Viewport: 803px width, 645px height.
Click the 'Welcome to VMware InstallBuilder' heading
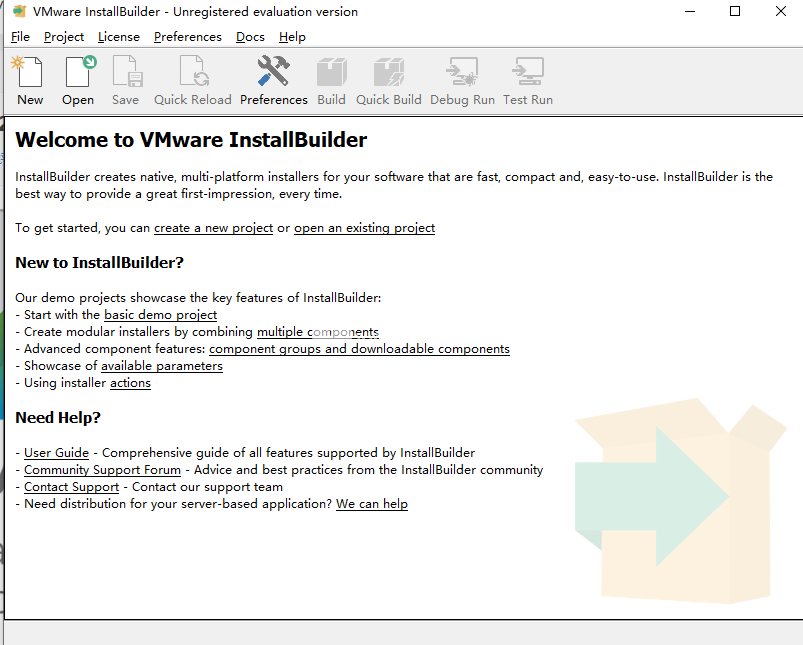click(191, 140)
